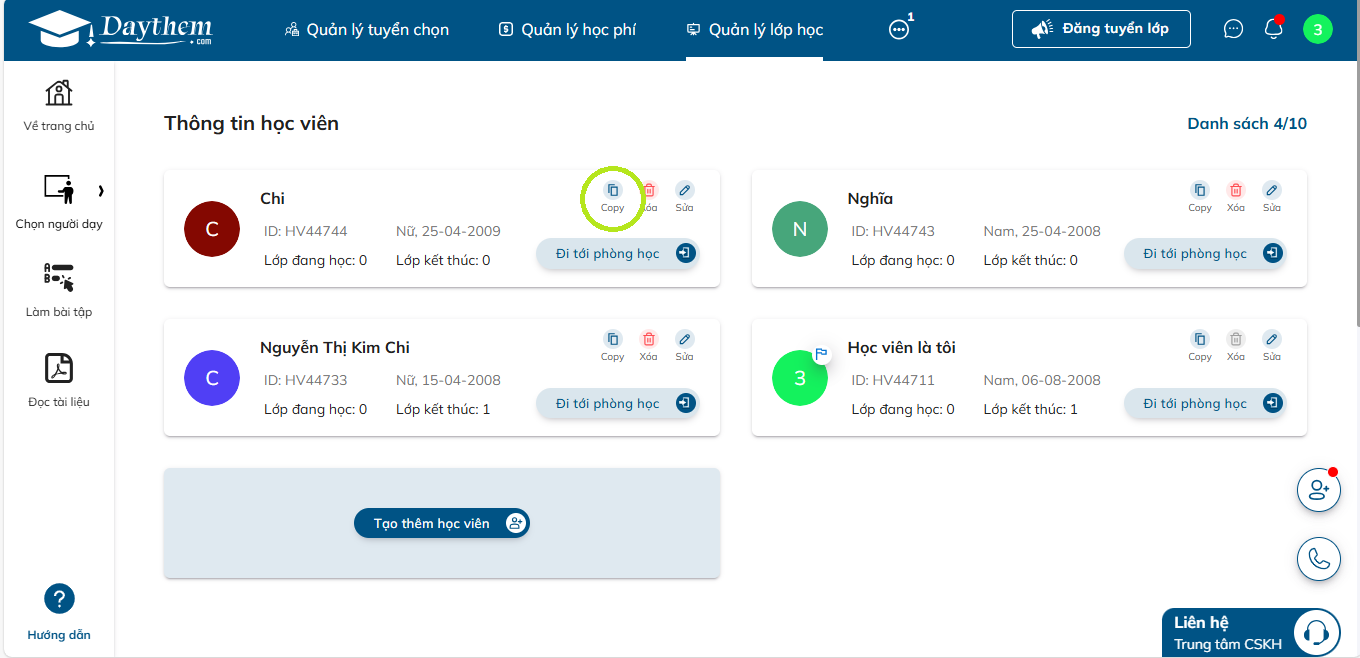Delete student Nguyễn Thị Kim Chi
The image size is (1360, 658).
[x=648, y=345]
